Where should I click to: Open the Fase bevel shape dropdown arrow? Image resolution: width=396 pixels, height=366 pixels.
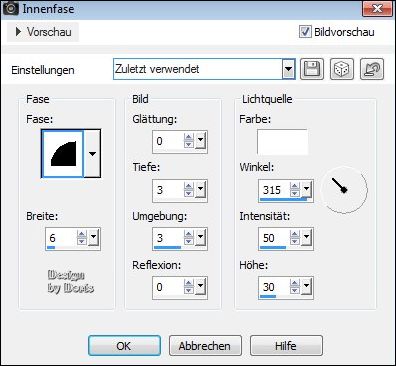click(92, 154)
